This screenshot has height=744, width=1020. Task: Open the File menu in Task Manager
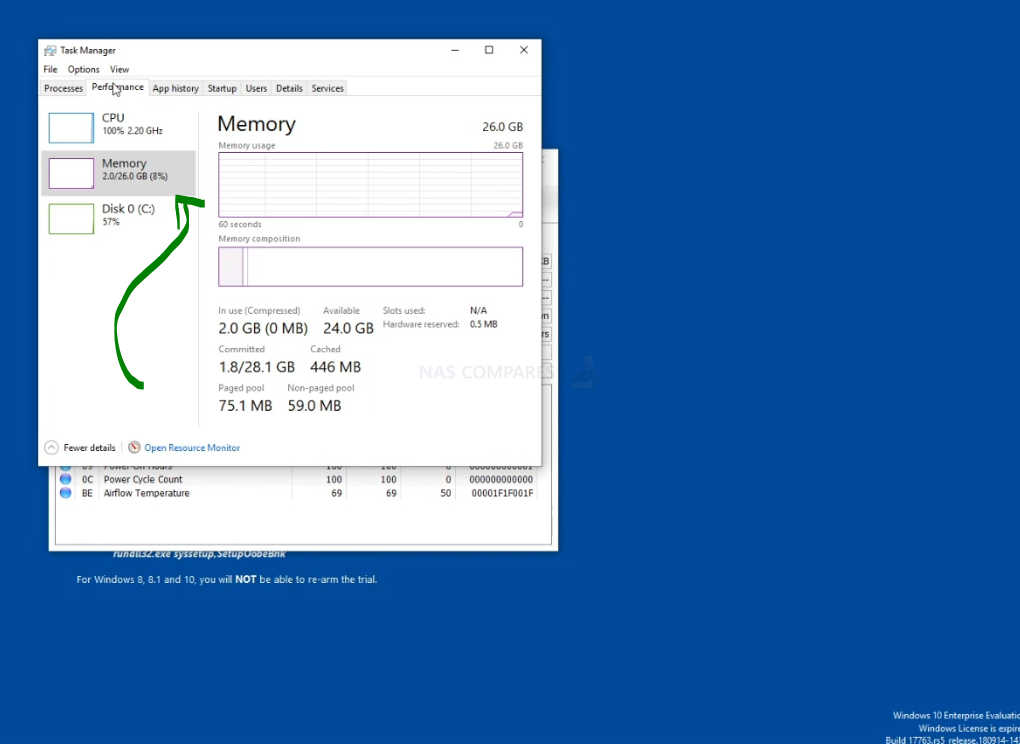click(x=50, y=69)
